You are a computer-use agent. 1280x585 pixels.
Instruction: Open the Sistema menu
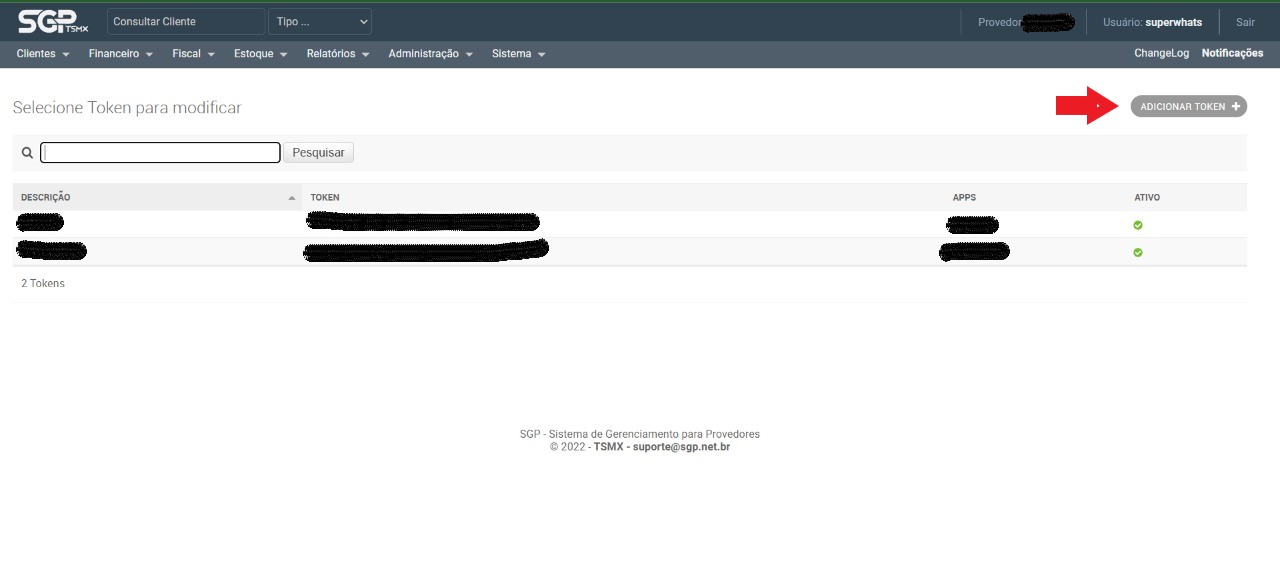point(518,54)
